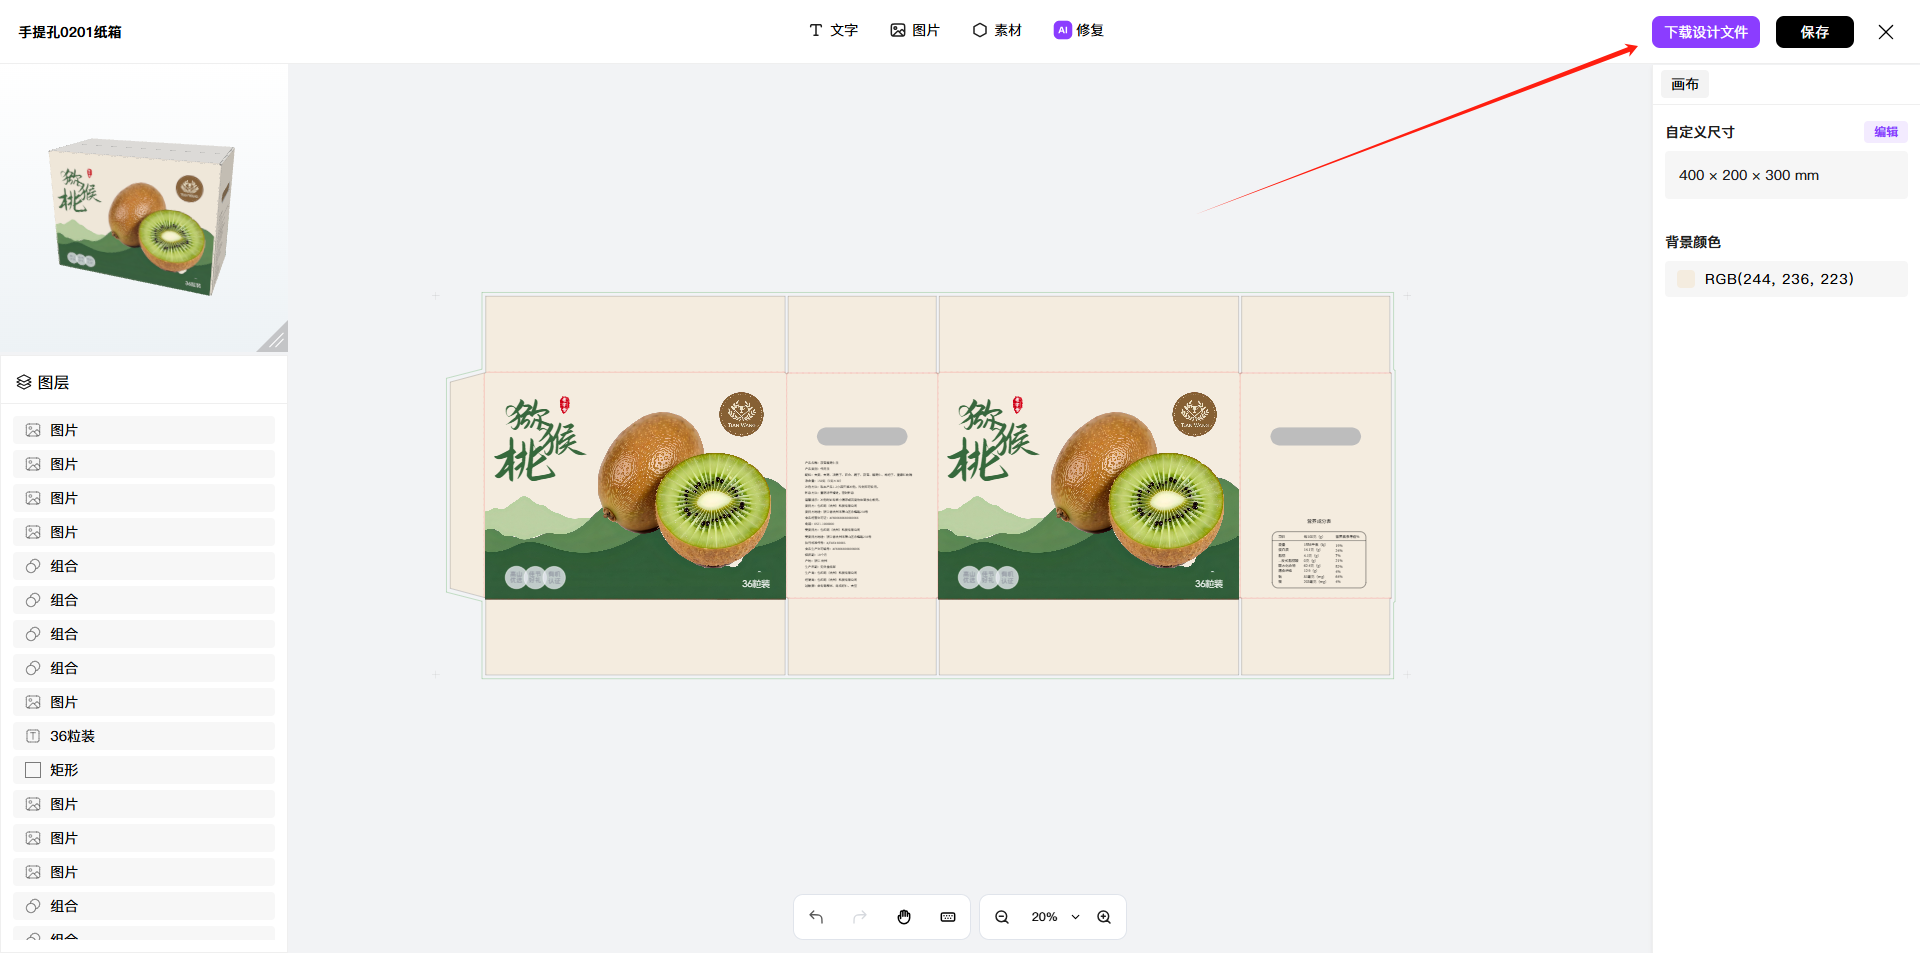Click the undo arrow icon
Image resolution: width=1920 pixels, height=953 pixels.
point(816,917)
